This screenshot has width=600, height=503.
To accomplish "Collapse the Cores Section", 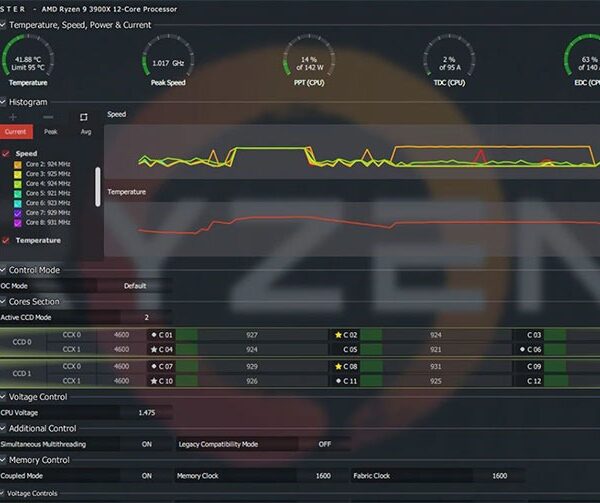I will point(3,301).
